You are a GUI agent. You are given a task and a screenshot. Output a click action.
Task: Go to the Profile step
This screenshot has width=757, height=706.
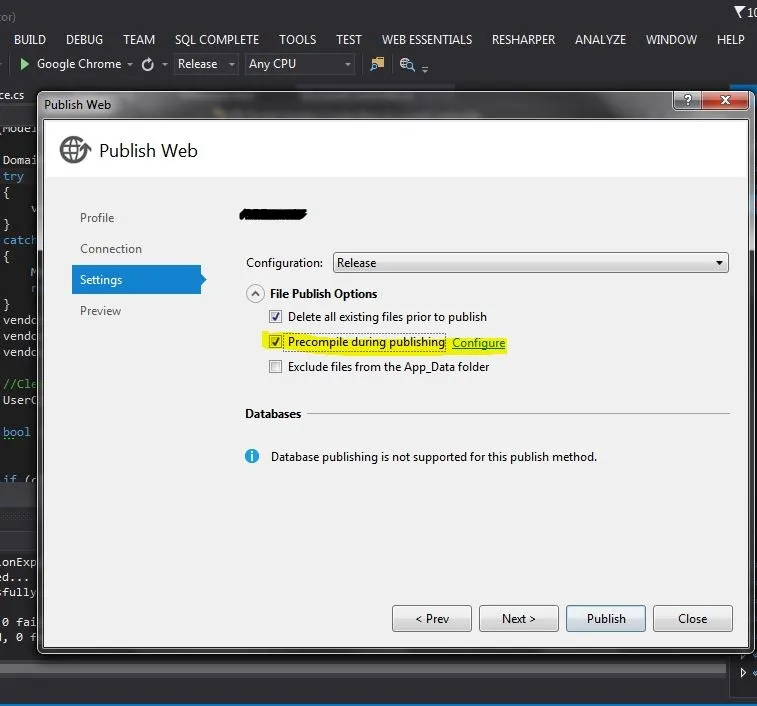[97, 218]
